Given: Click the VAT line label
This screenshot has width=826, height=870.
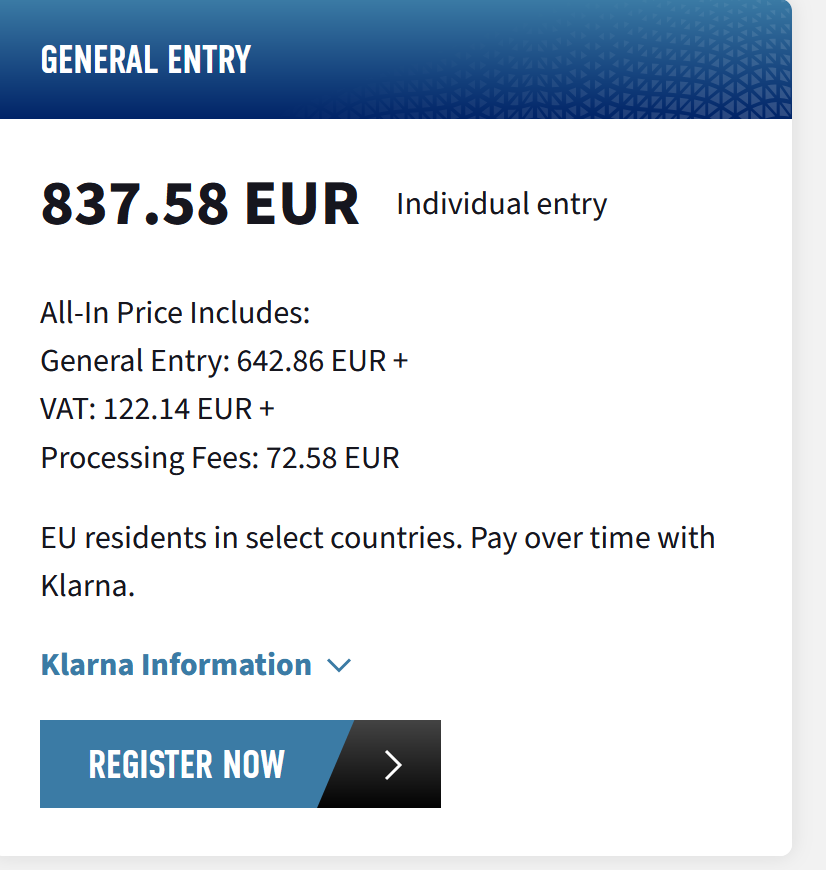Looking at the screenshot, I should [68, 409].
